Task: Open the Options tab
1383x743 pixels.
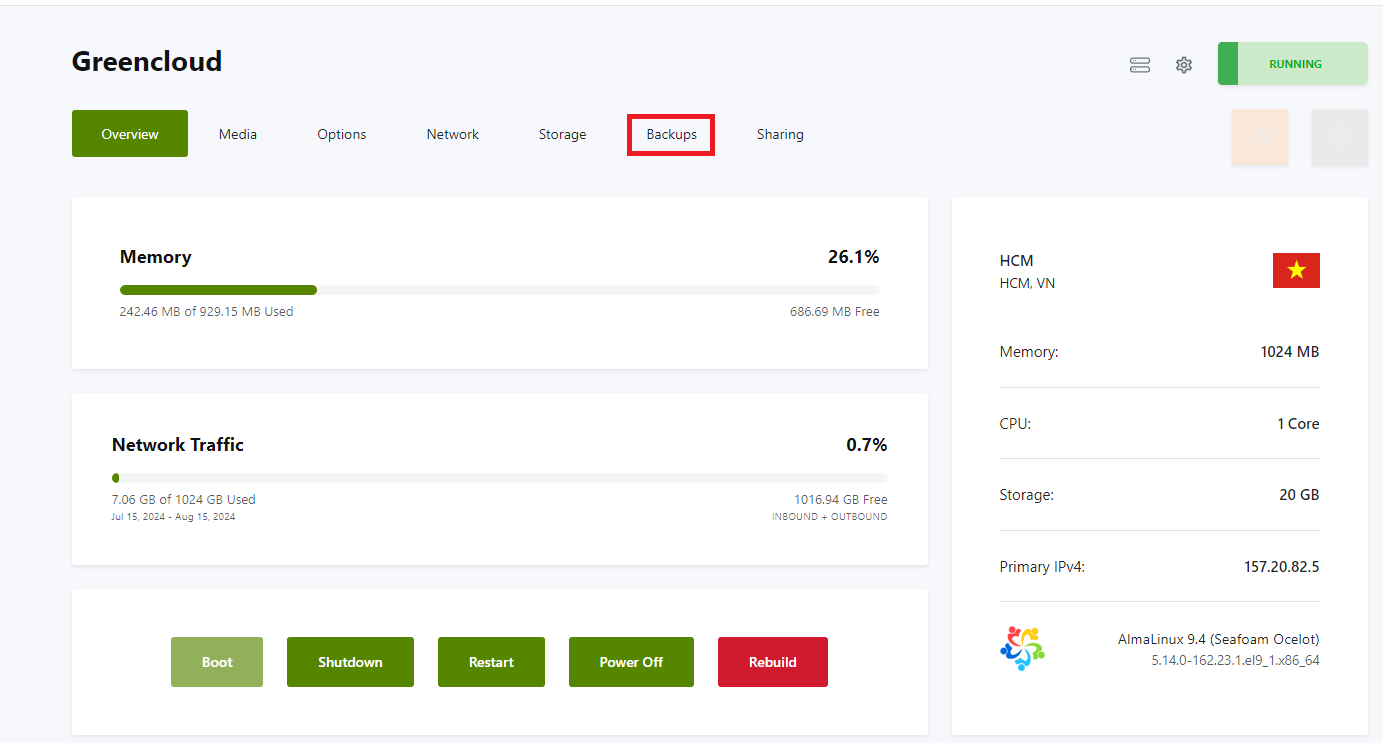Action: [x=342, y=134]
